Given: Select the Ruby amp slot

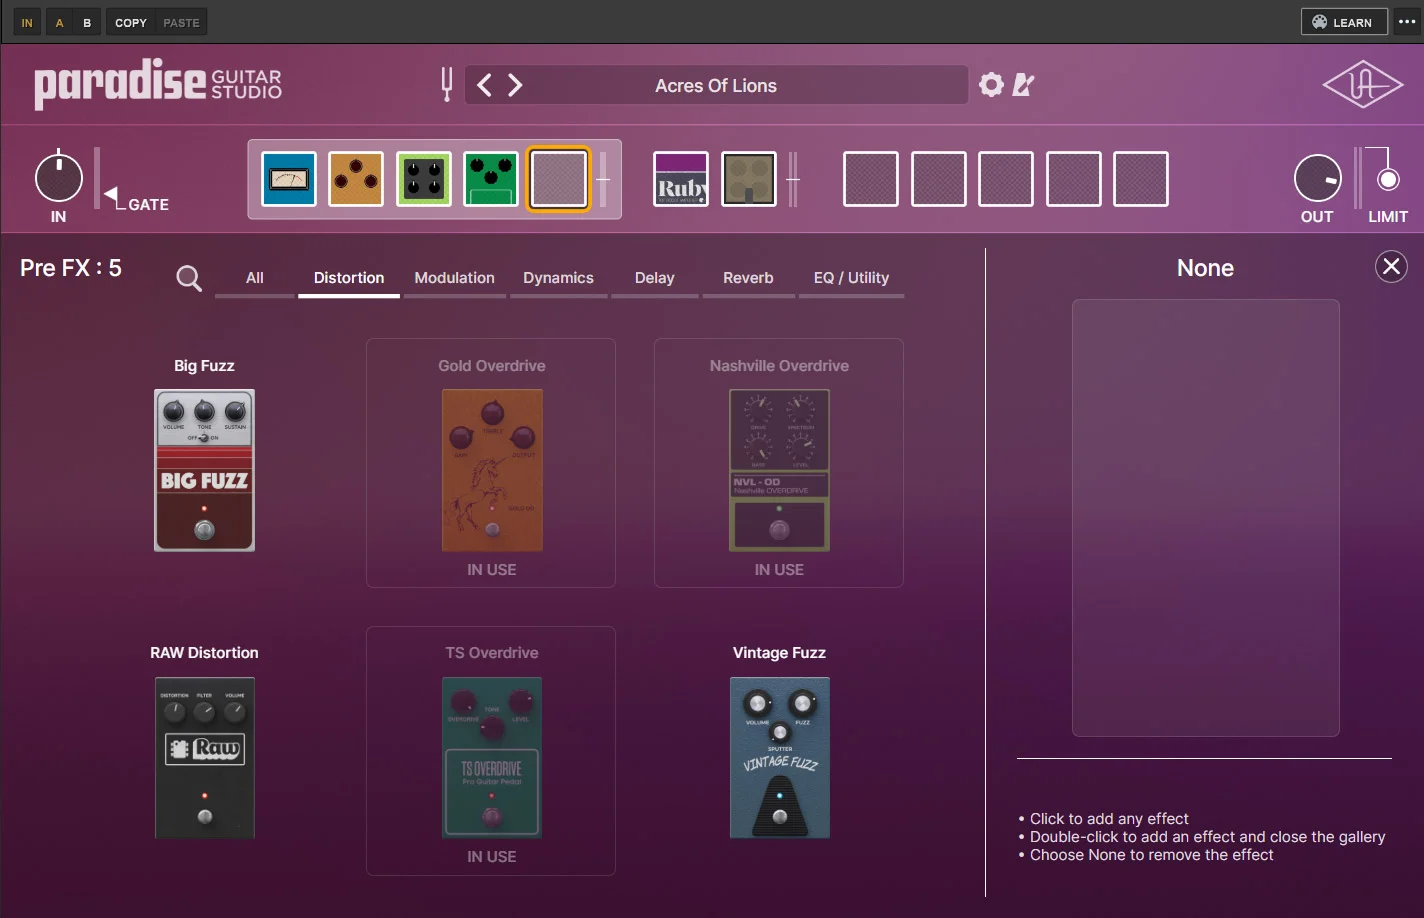Looking at the screenshot, I should click(x=681, y=179).
